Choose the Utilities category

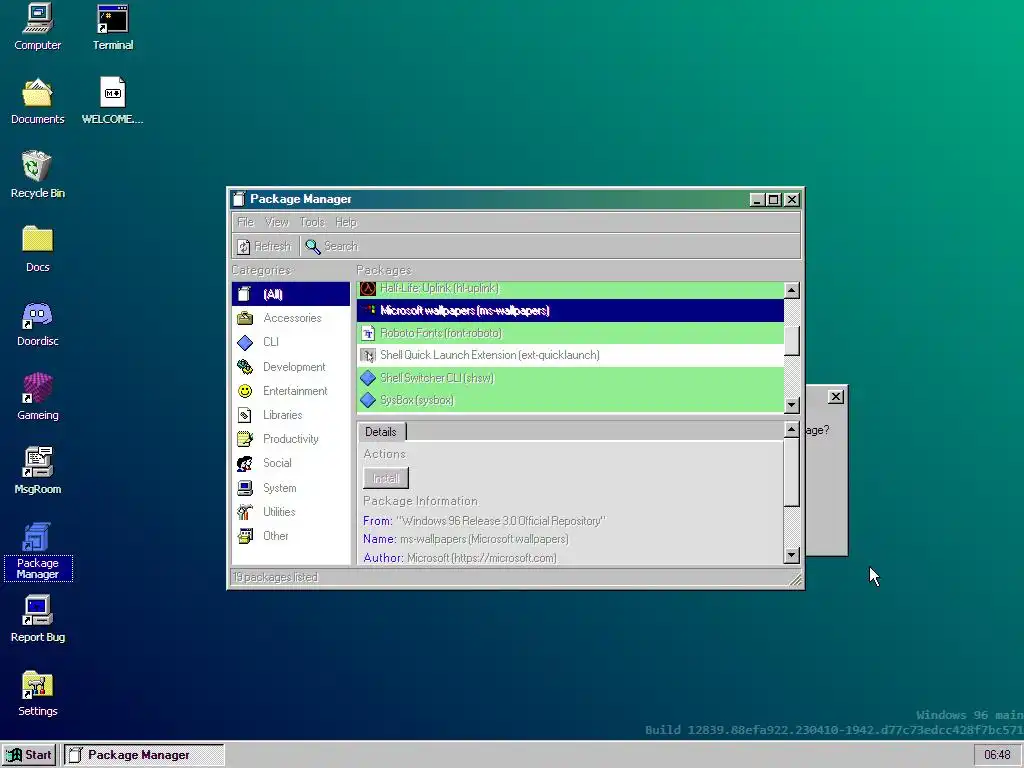point(291,511)
